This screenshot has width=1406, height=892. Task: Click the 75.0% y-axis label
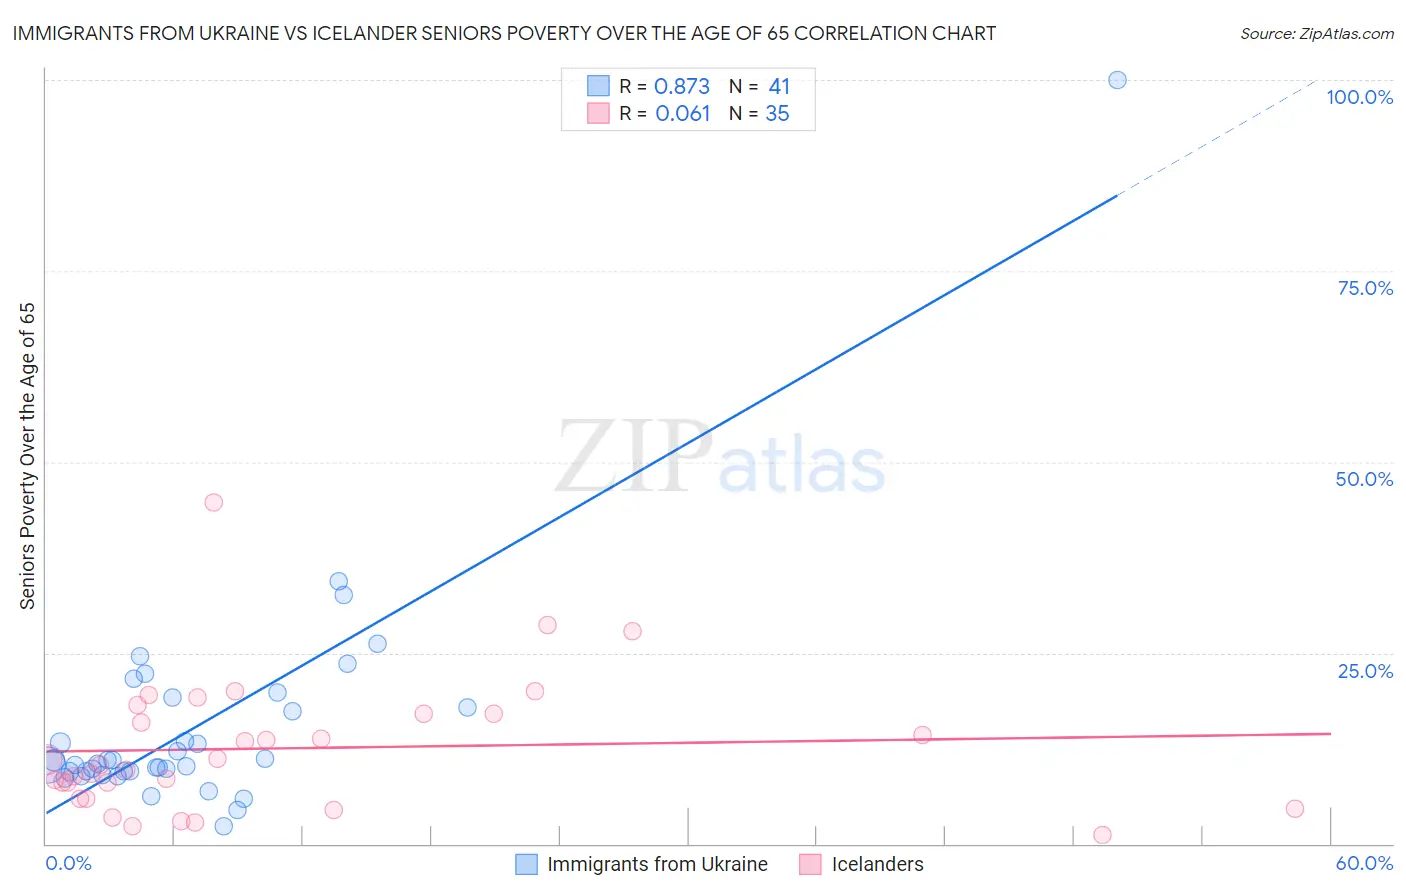[x=1365, y=288]
